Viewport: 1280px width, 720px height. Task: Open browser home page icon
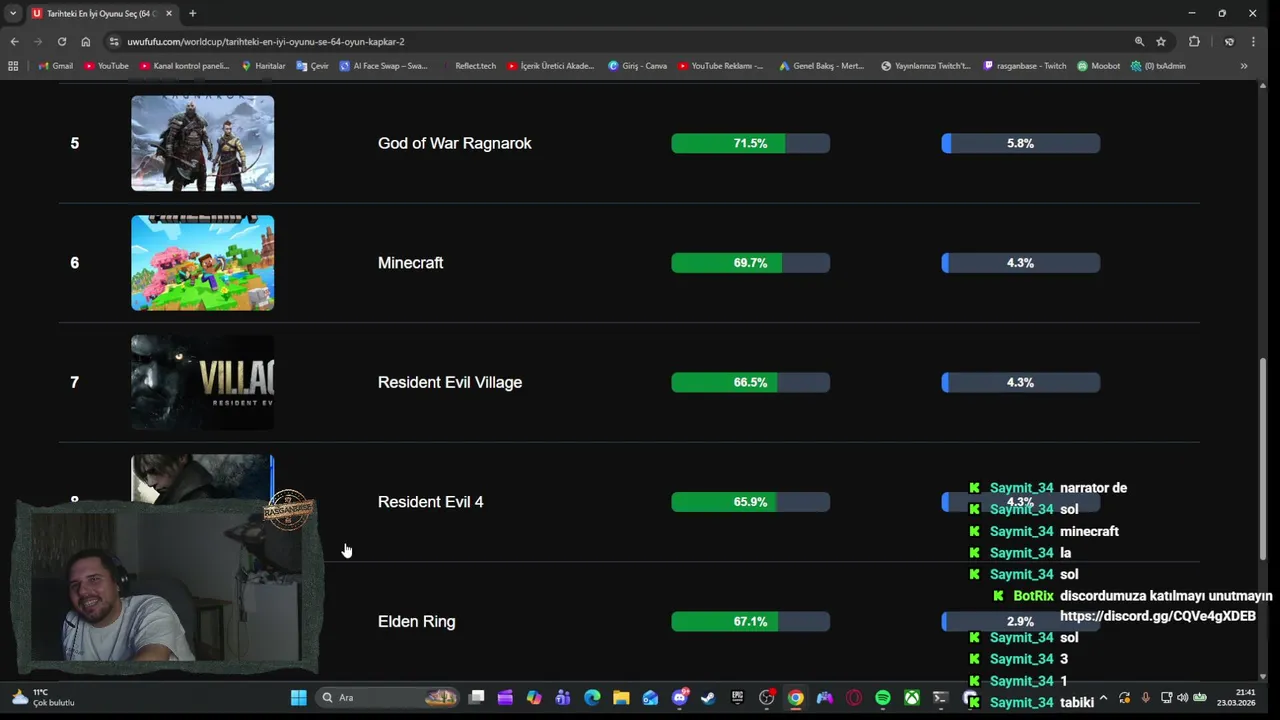pyautogui.click(x=86, y=41)
